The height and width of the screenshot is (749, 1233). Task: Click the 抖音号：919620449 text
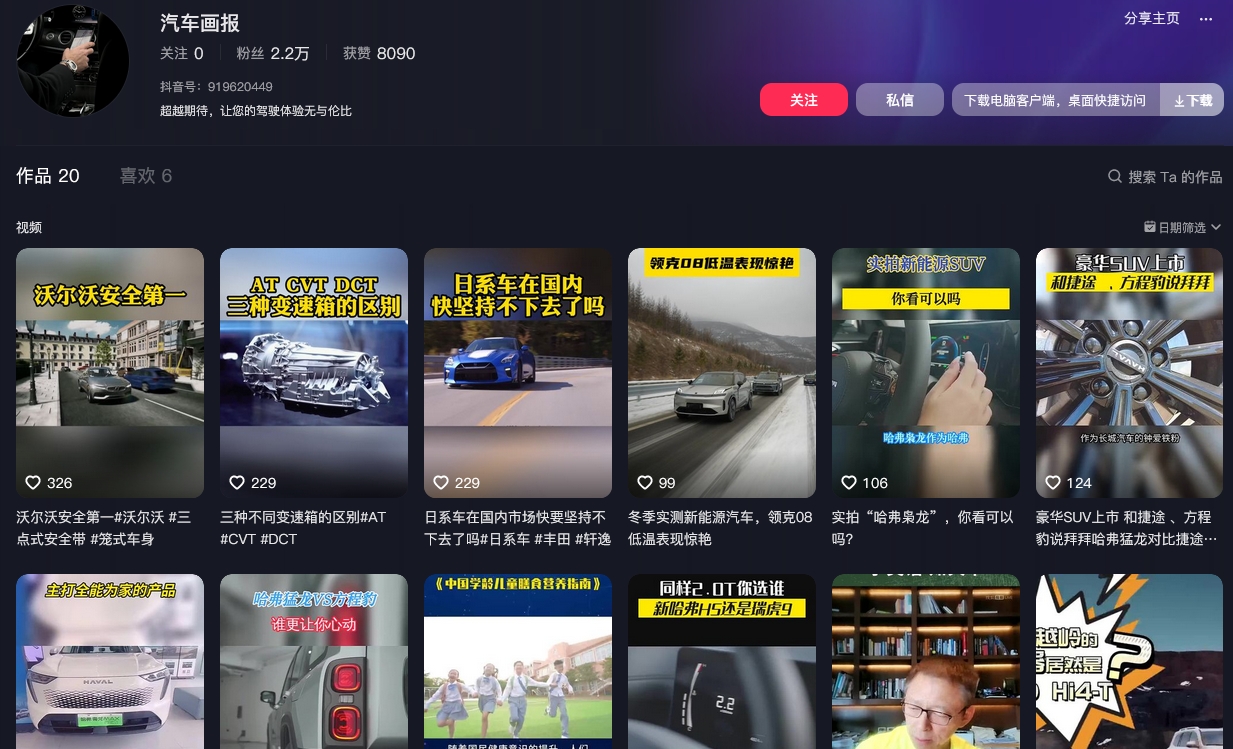click(x=216, y=87)
